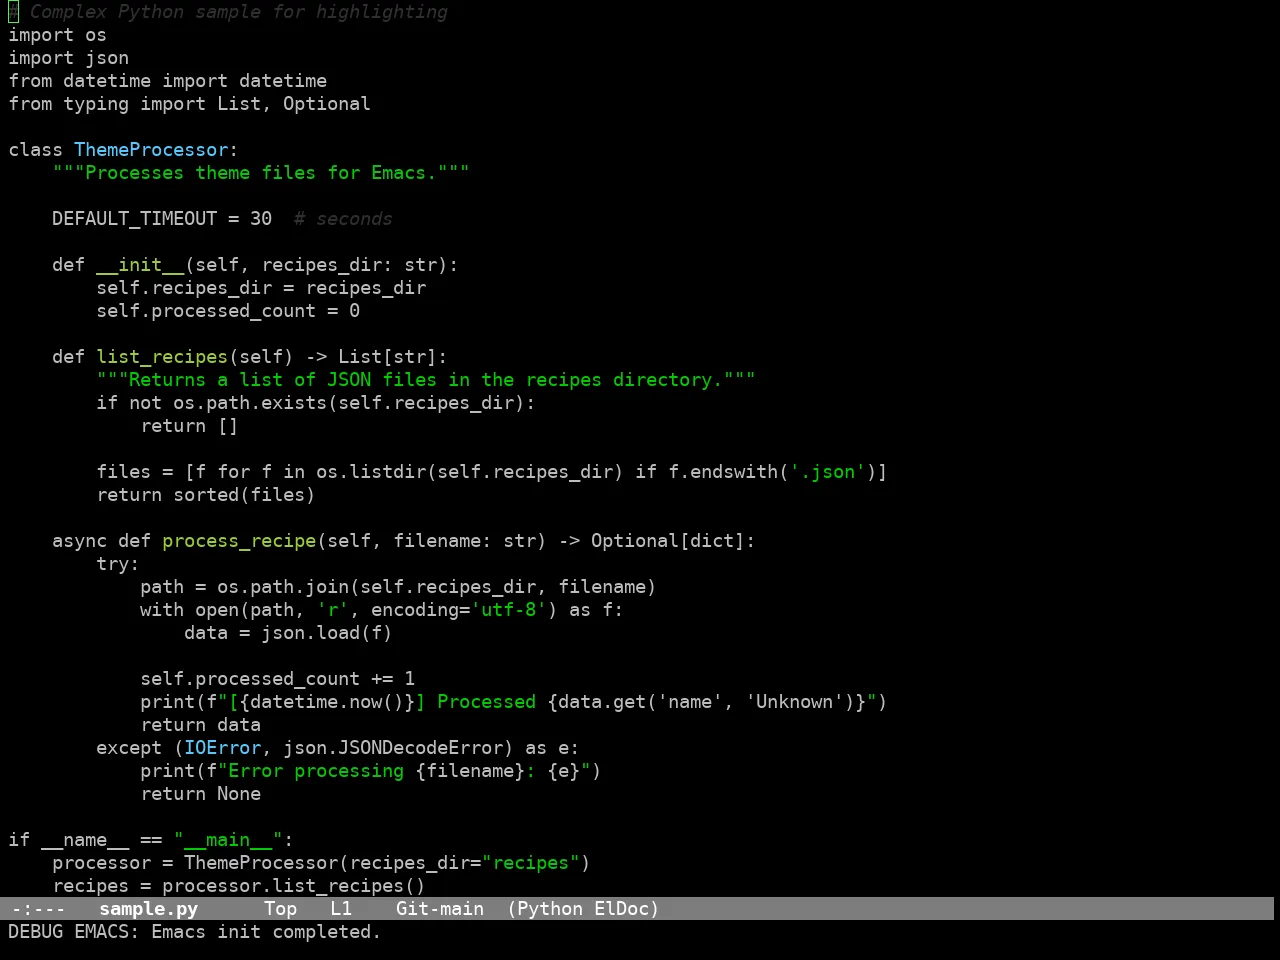This screenshot has width=1280, height=960.
Task: Click the L1 line number indicator
Action: 341,909
